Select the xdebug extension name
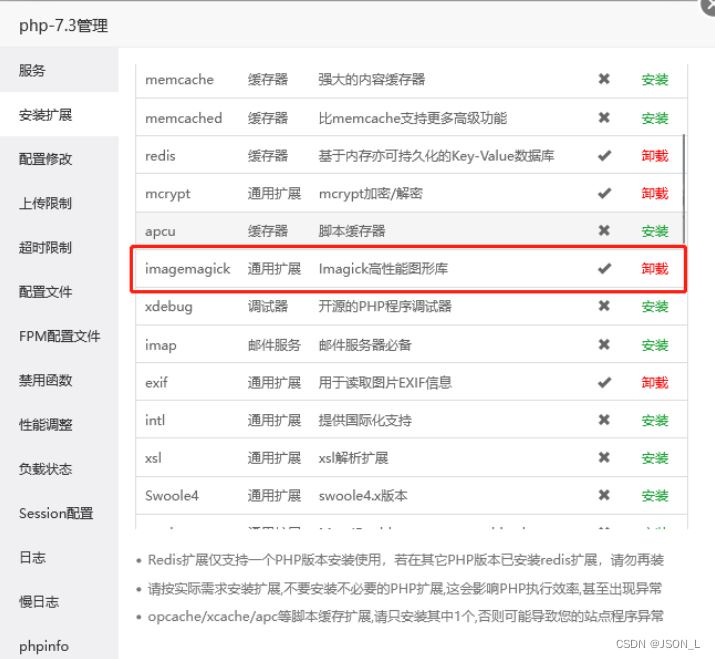715x659 pixels. pos(169,306)
